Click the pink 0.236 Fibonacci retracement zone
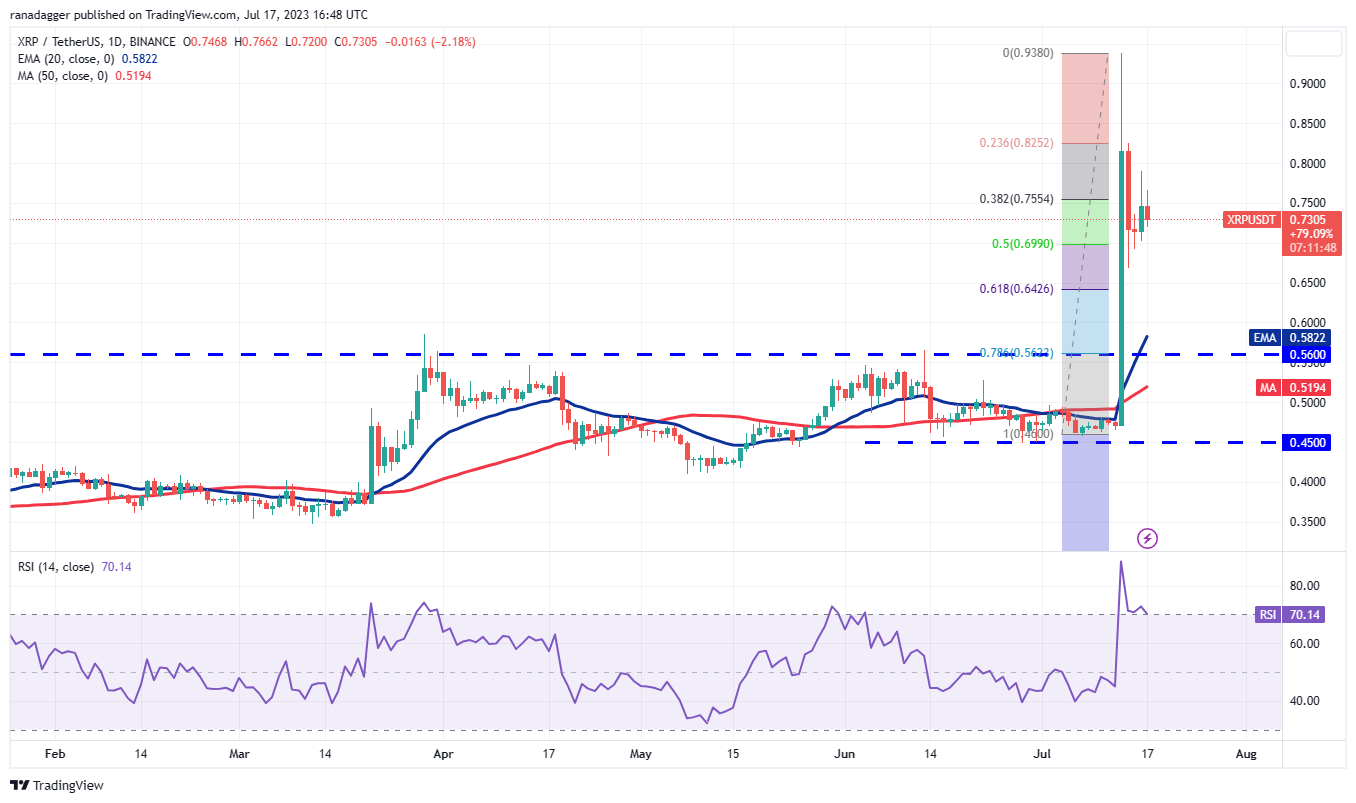The width and height of the screenshot is (1356, 803). (x=1085, y=98)
